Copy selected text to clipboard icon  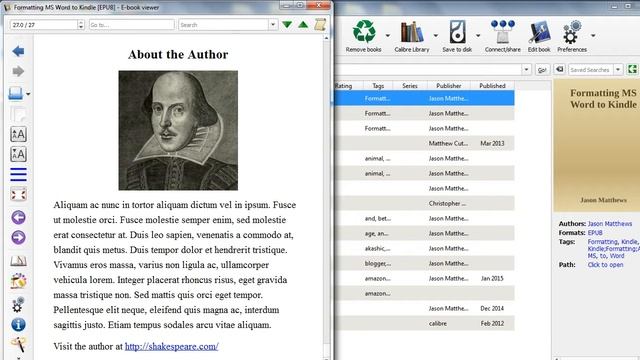(18, 114)
